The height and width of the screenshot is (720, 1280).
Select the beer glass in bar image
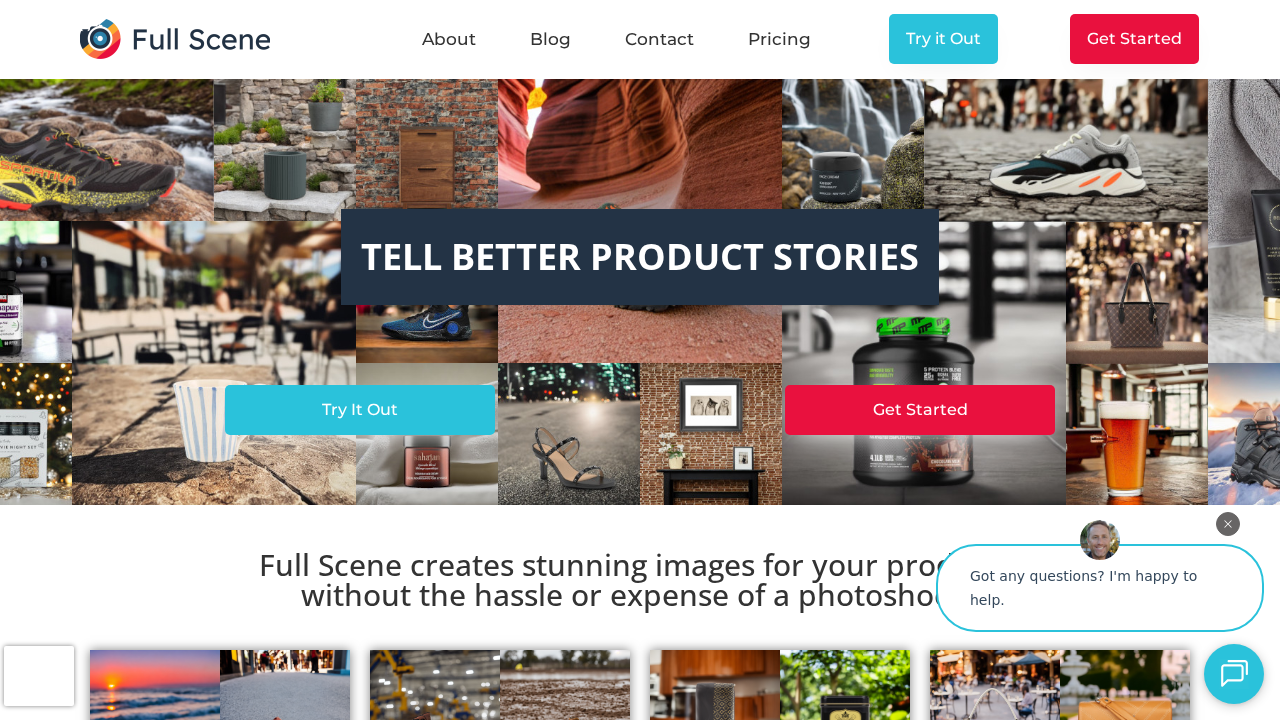click(1137, 434)
